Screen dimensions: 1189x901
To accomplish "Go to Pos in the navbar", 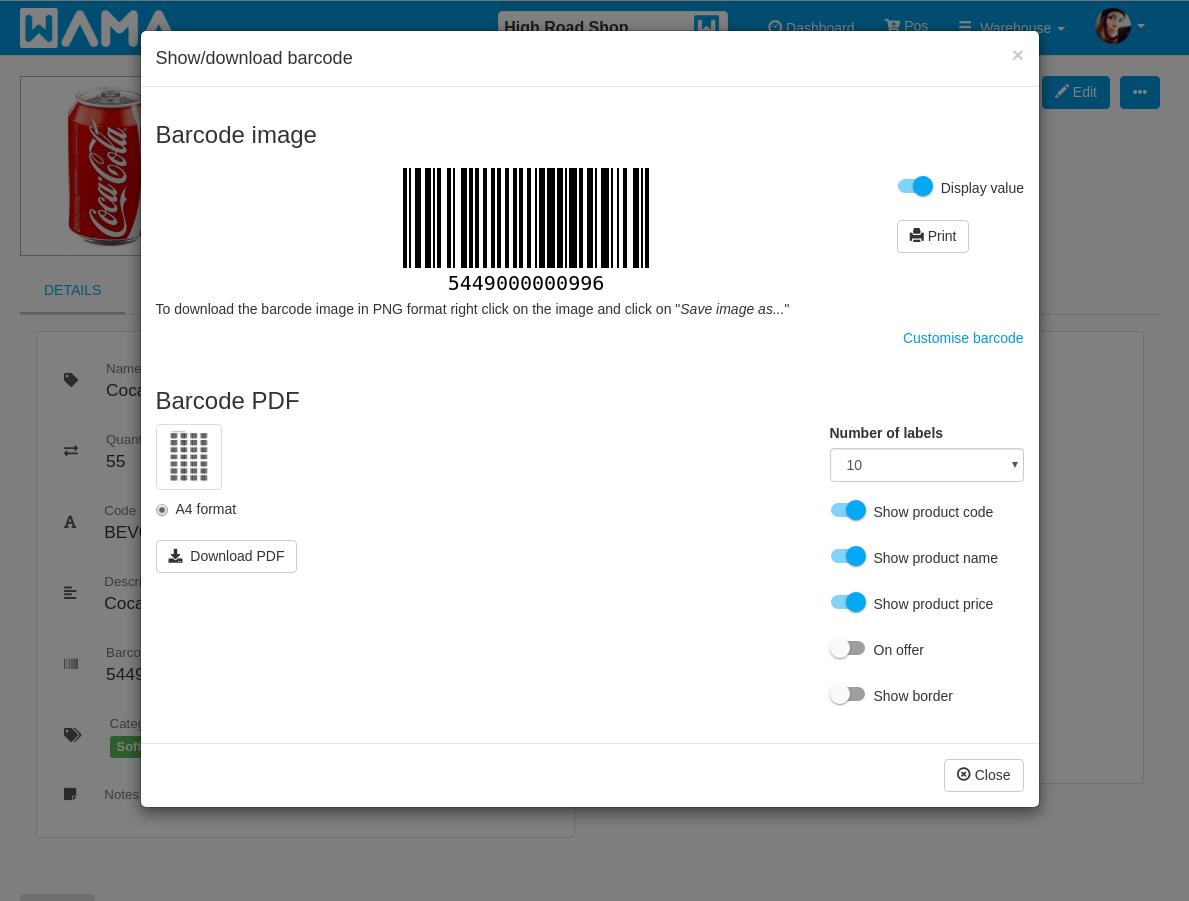I will tap(906, 26).
